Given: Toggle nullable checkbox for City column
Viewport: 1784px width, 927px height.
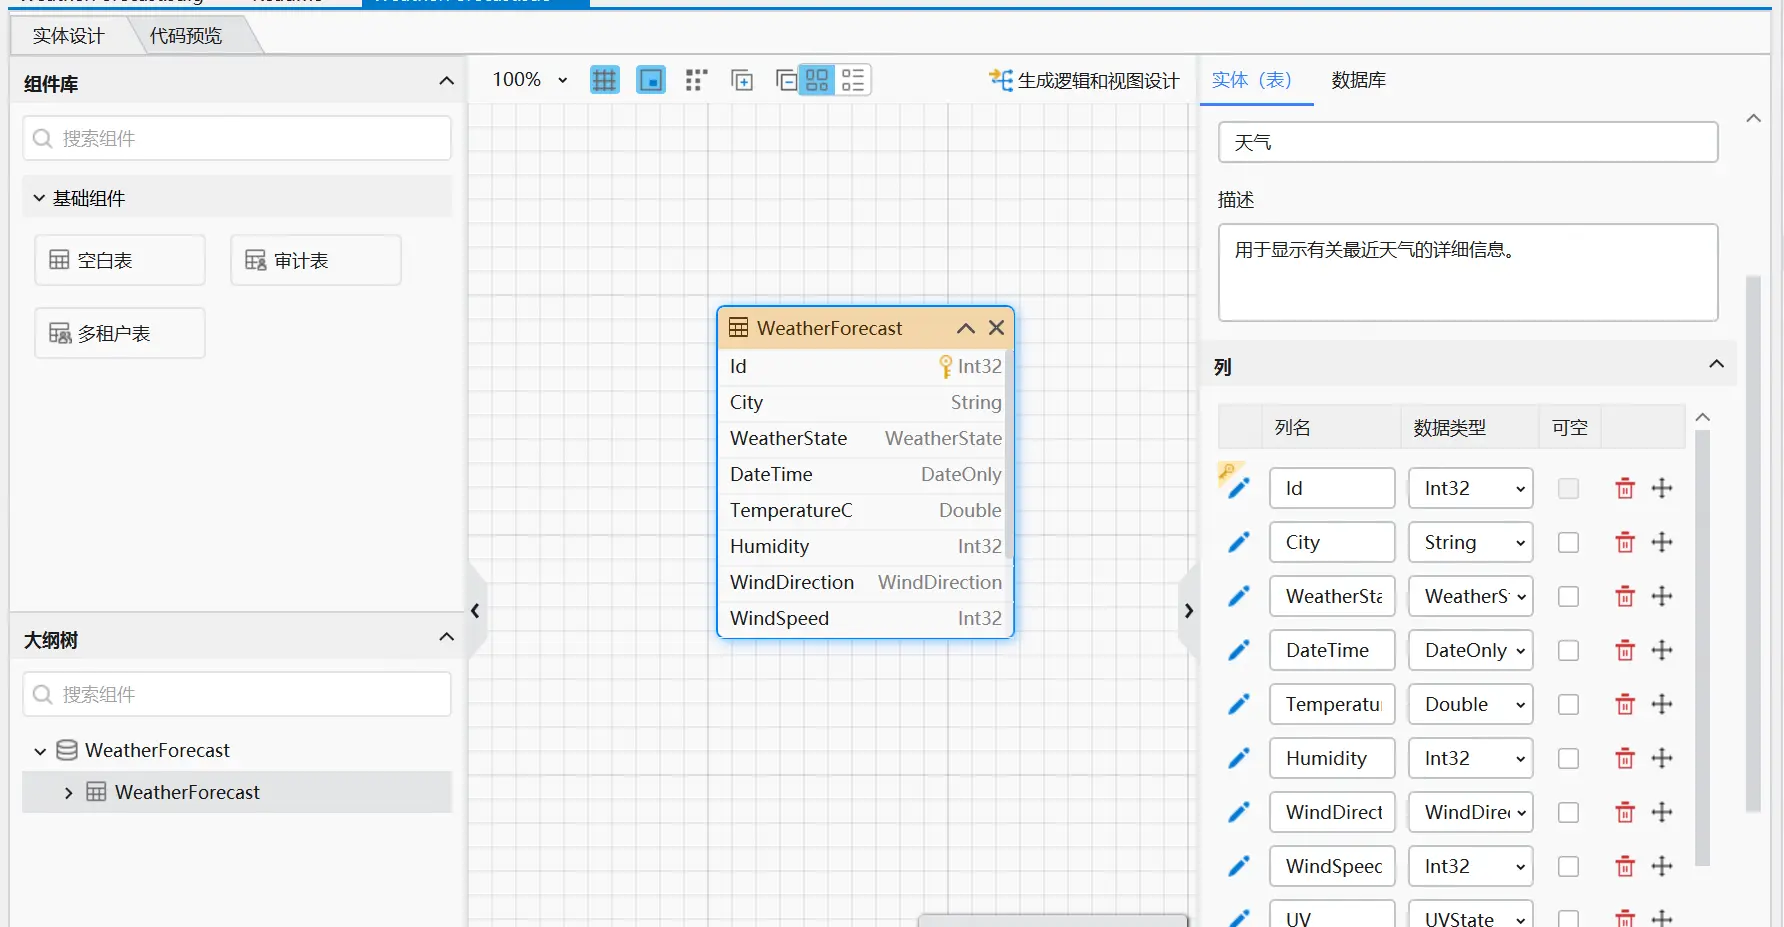Looking at the screenshot, I should click(x=1568, y=542).
